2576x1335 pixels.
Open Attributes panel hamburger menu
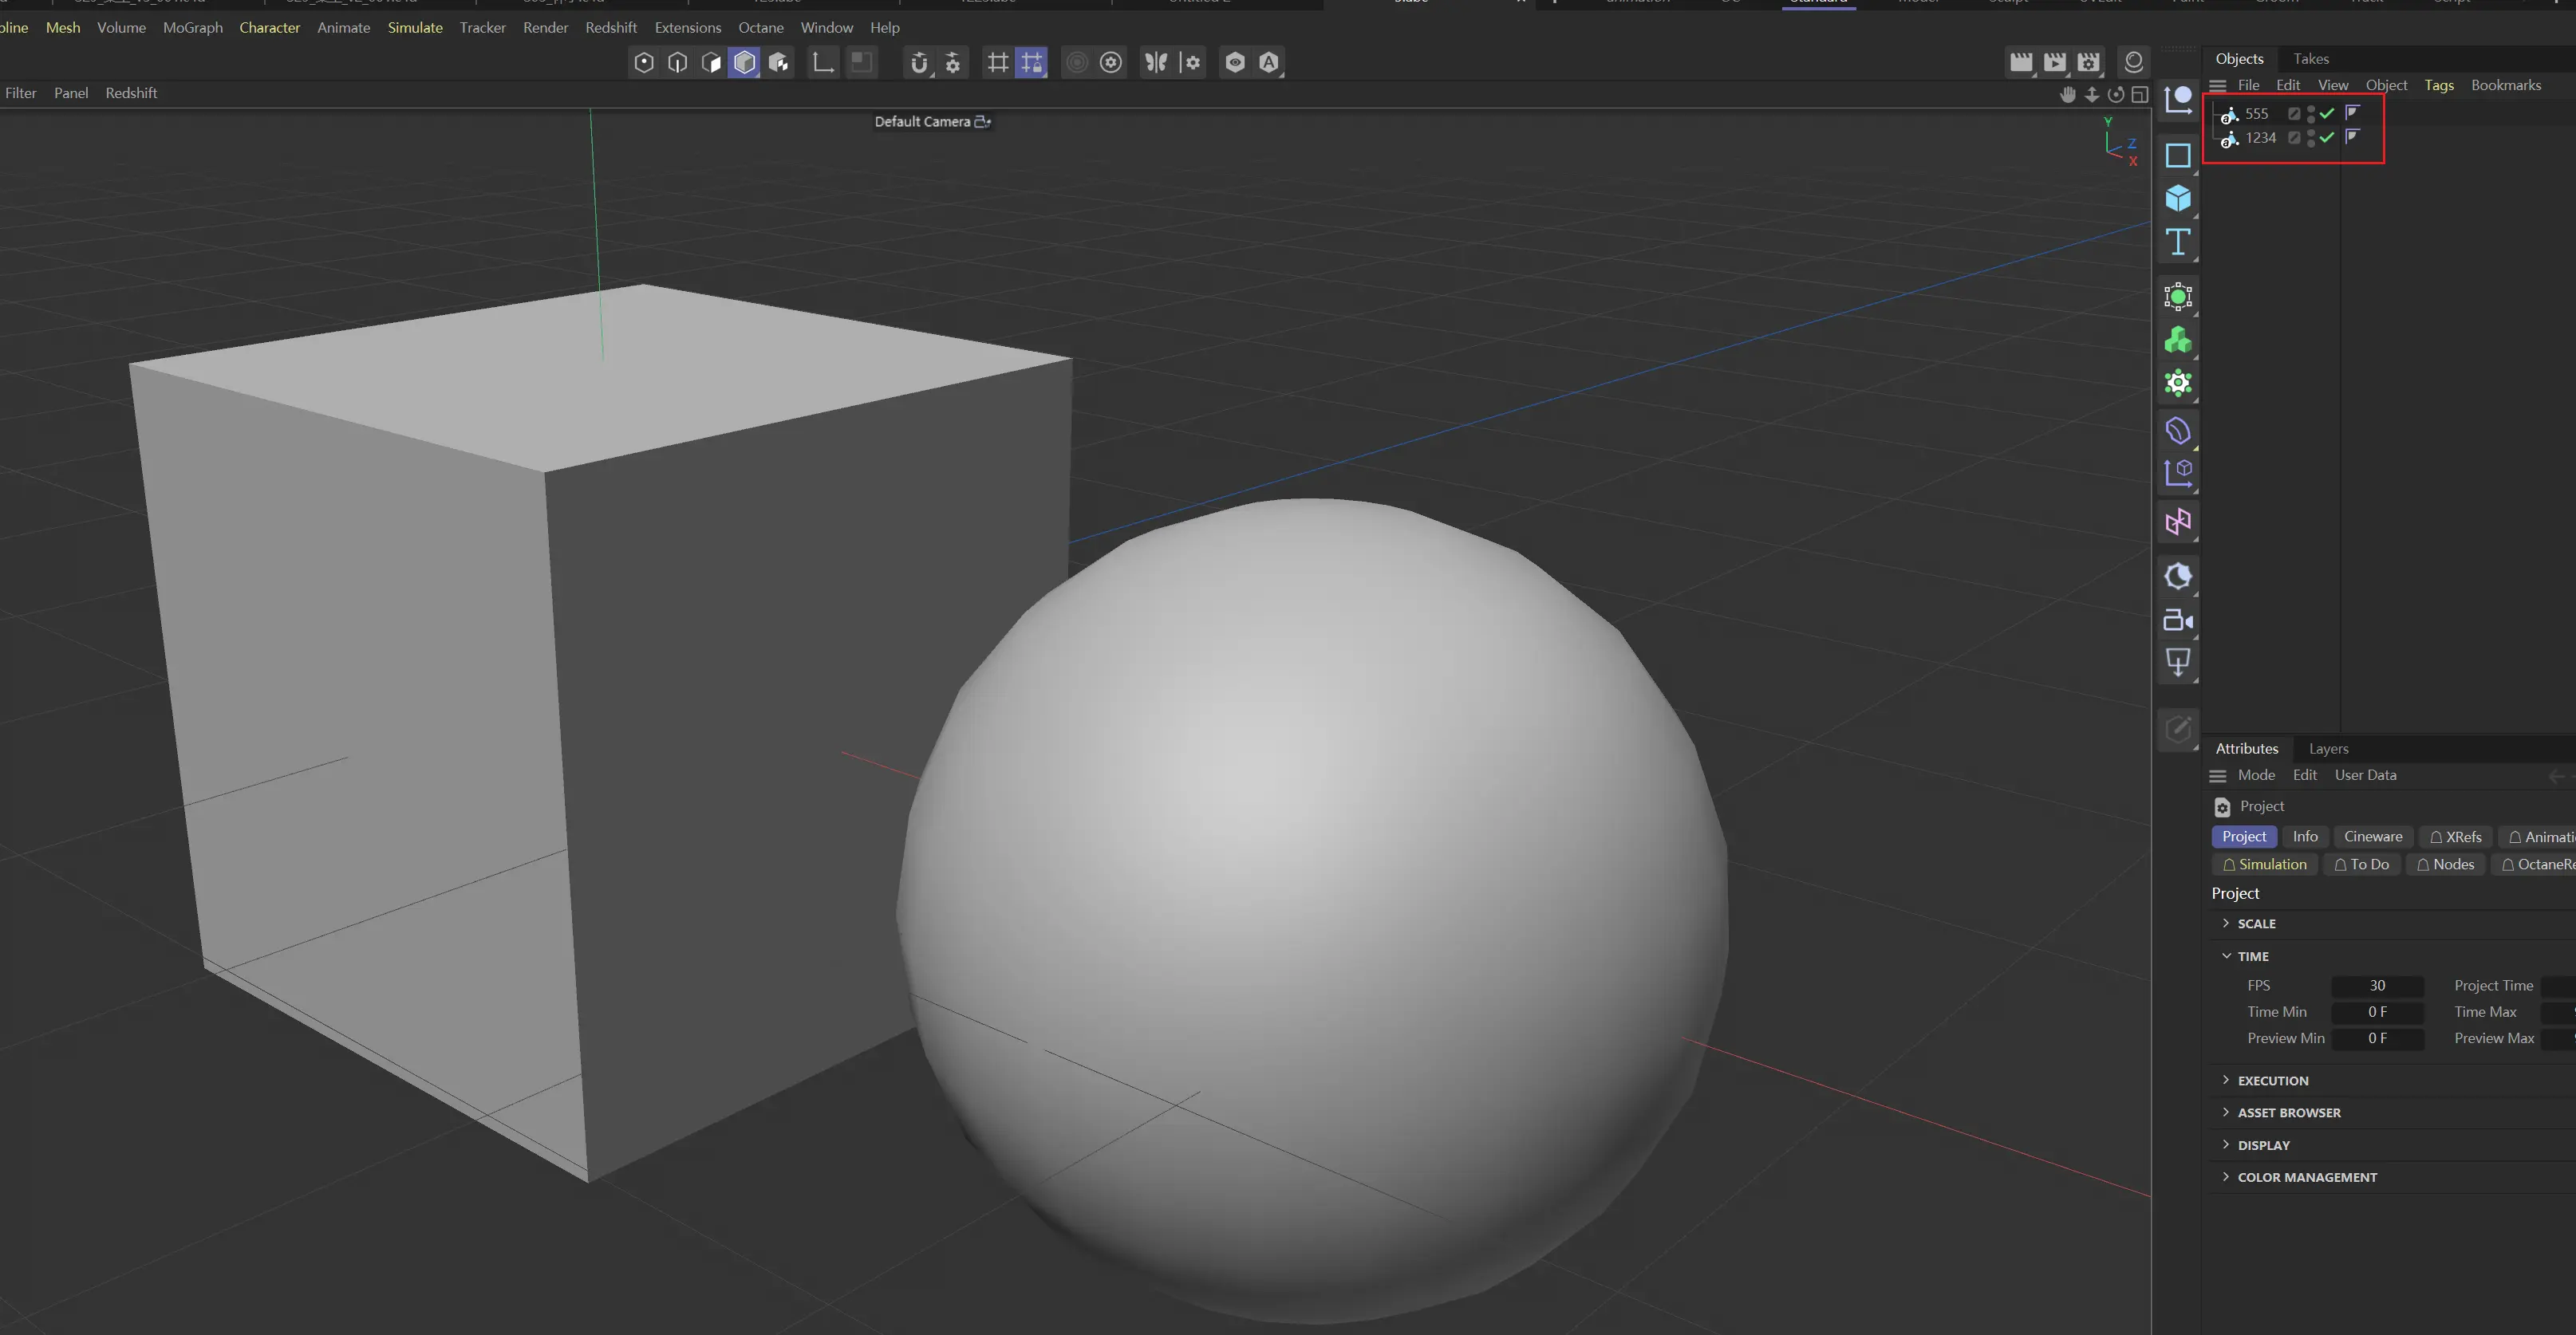(x=2218, y=776)
